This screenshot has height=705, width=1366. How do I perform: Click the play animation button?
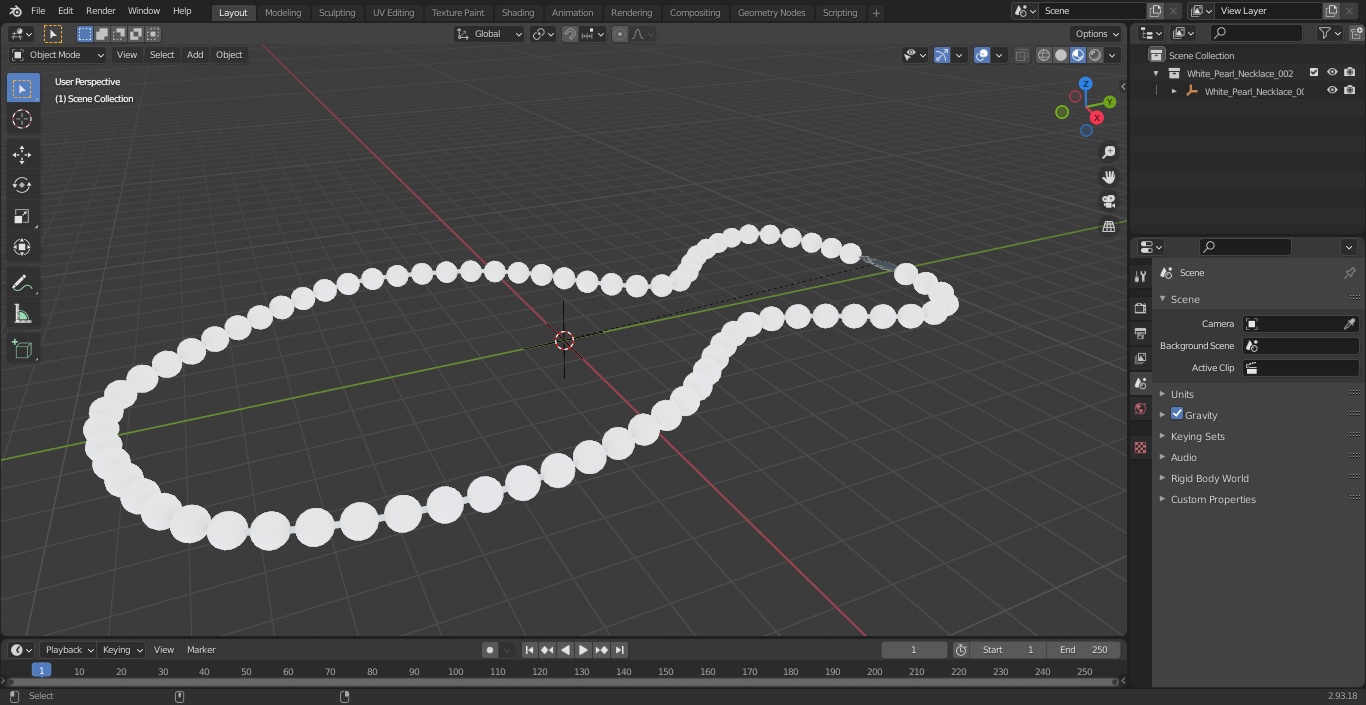pos(583,650)
